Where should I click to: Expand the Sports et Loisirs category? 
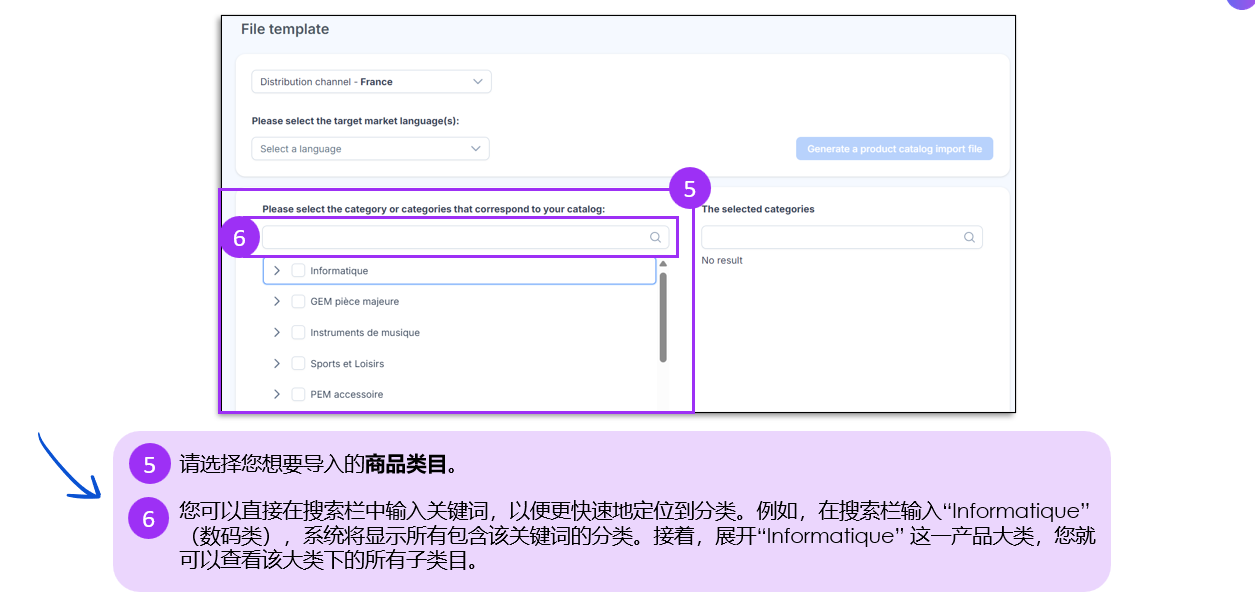pos(277,363)
